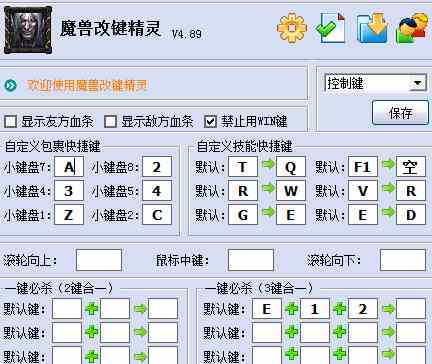This screenshot has width=432, height=364.
Task: Enable 显示敌方血条 checkbox
Action: [x=110, y=122]
